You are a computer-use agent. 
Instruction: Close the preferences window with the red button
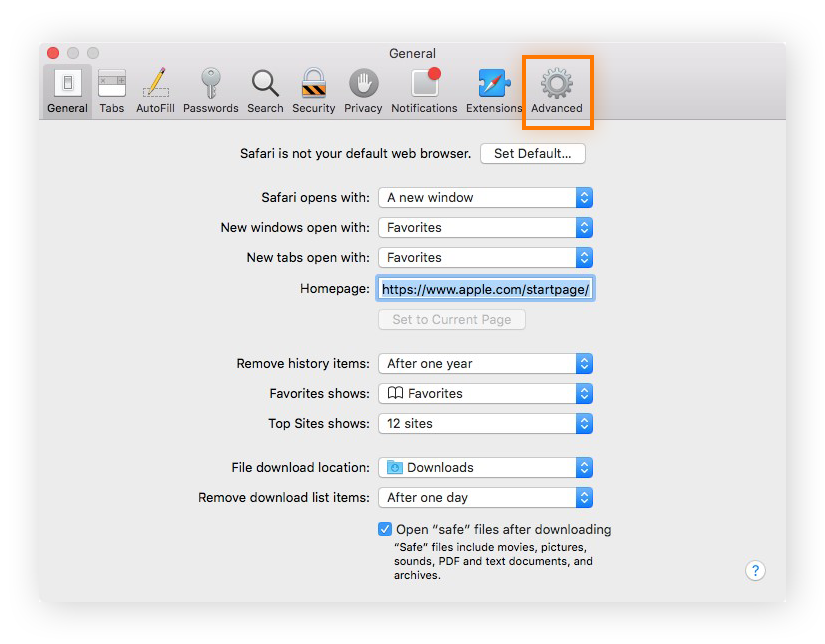[53, 53]
